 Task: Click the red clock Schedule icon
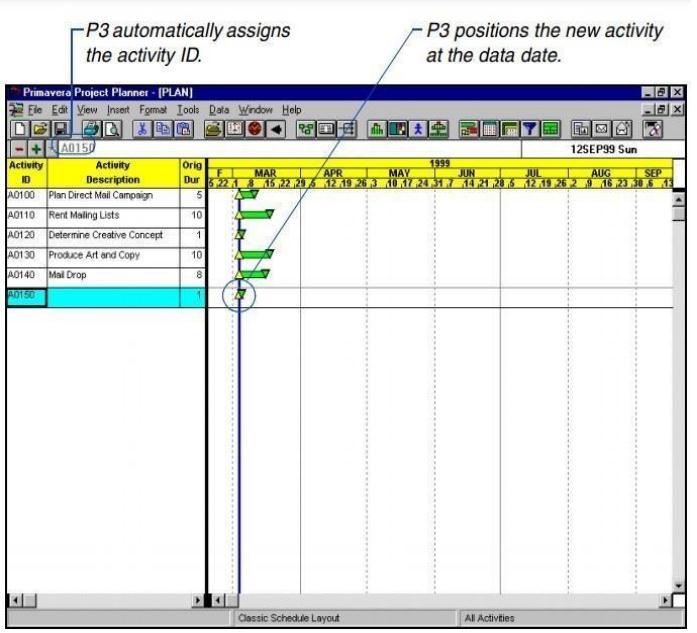tap(255, 129)
